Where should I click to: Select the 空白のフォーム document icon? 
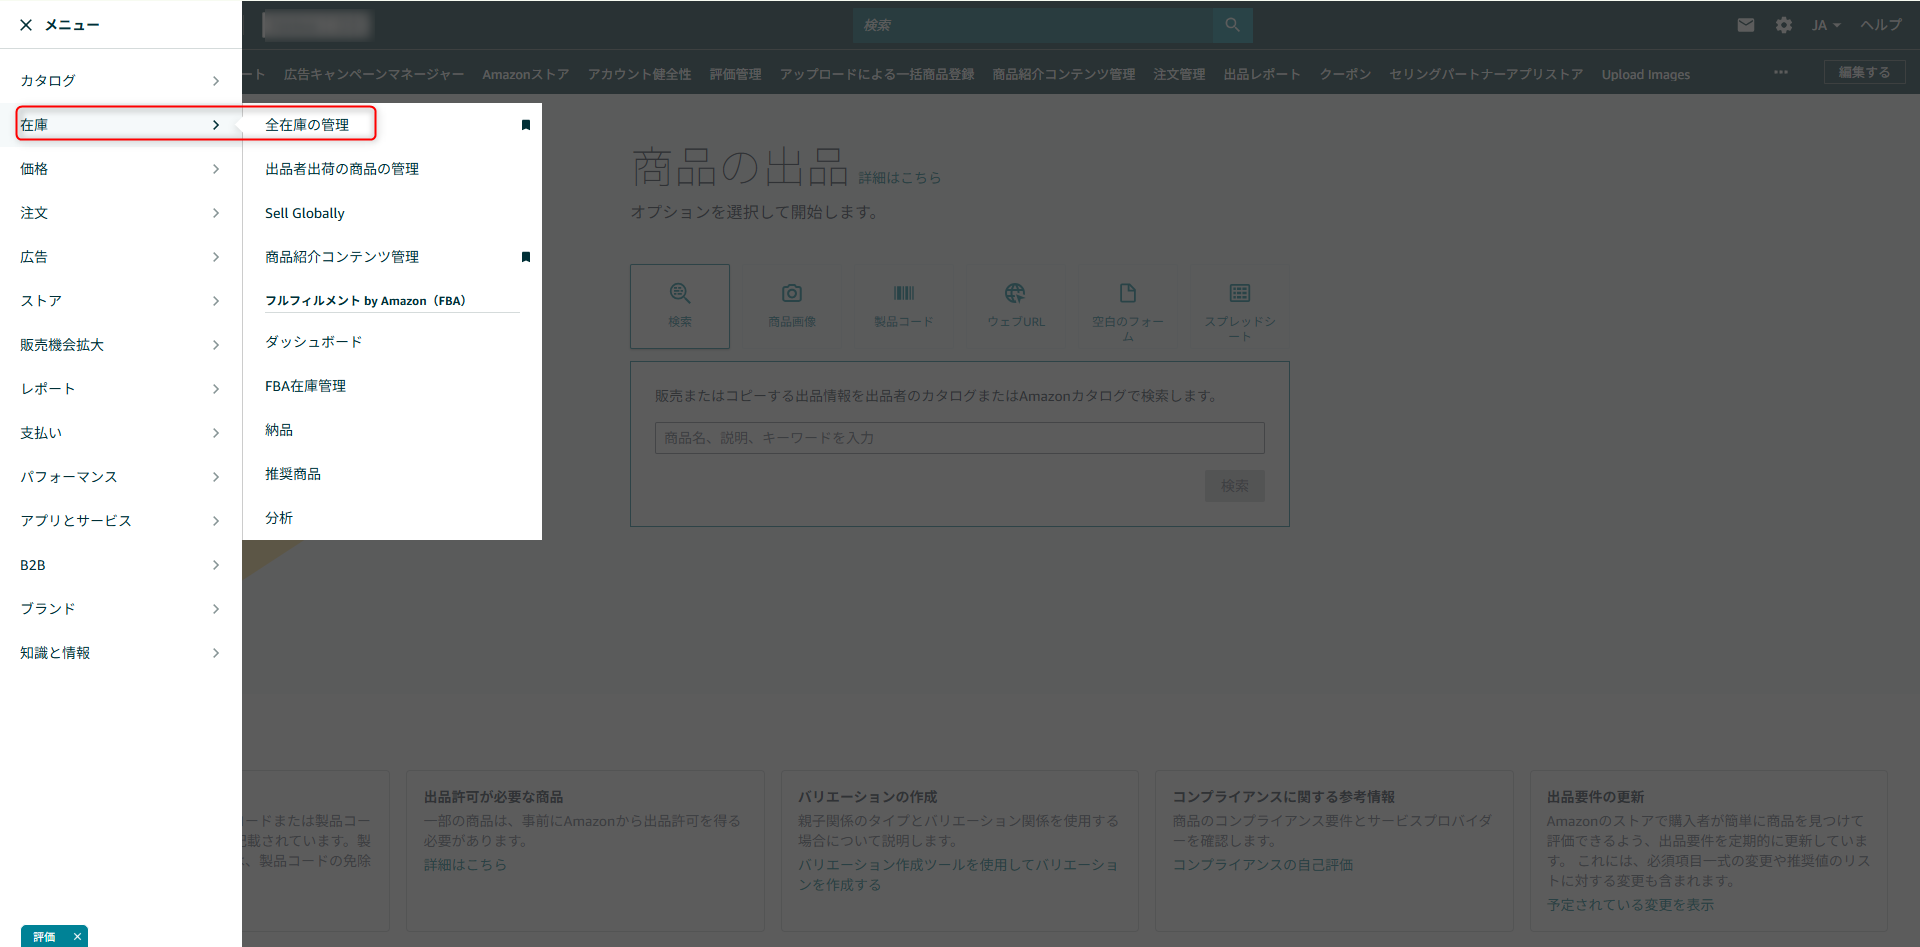coord(1127,294)
